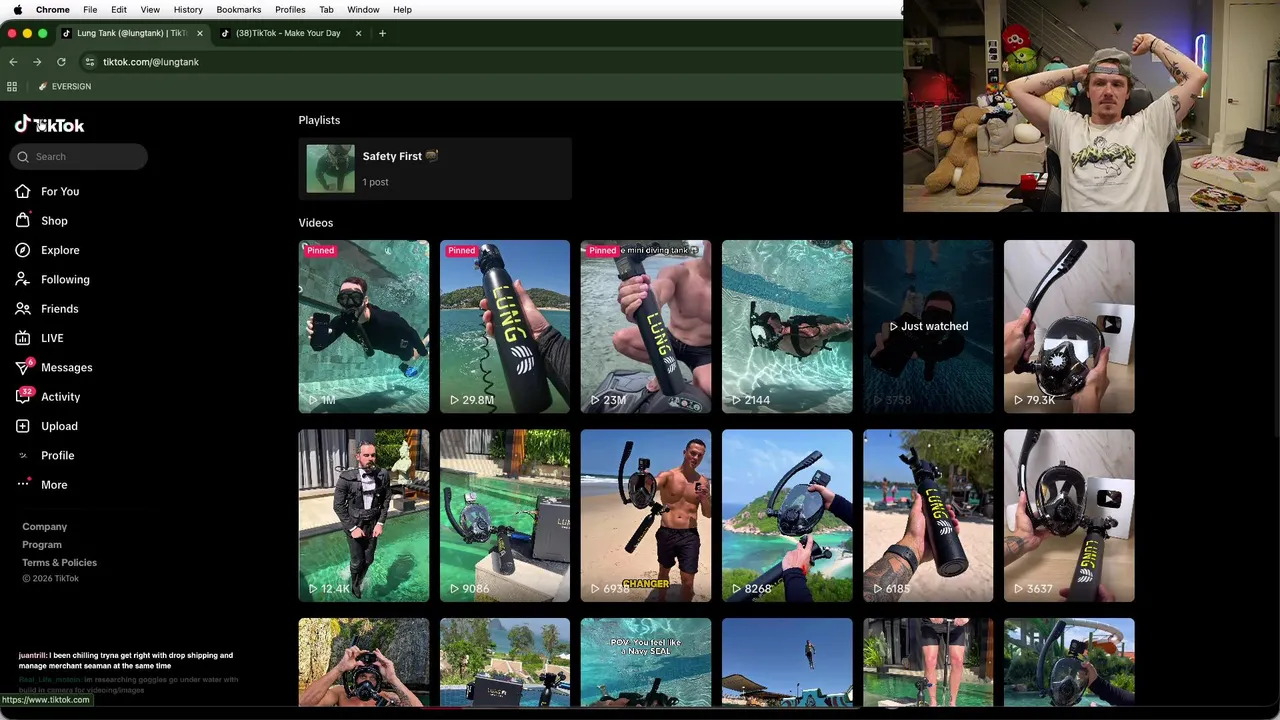1280x720 pixels.
Task: Click the Upload plus icon
Action: pos(22,426)
